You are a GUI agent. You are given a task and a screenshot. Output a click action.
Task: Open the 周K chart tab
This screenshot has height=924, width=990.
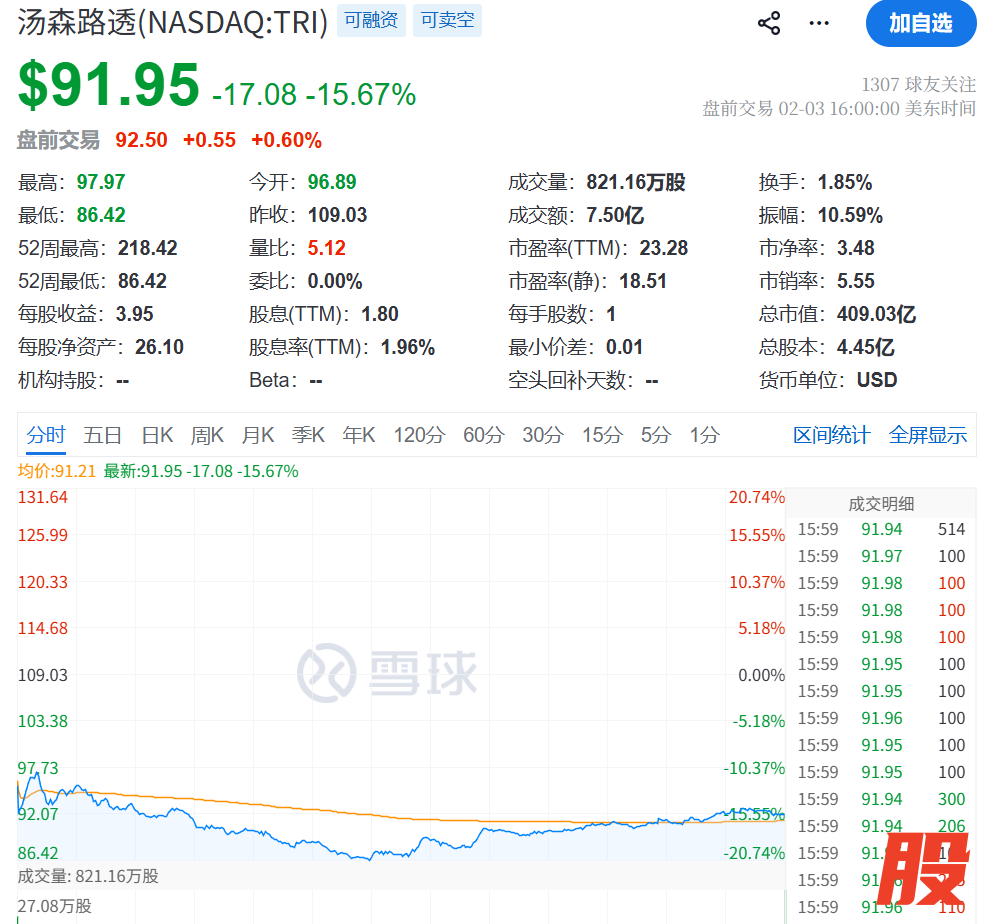pos(207,435)
